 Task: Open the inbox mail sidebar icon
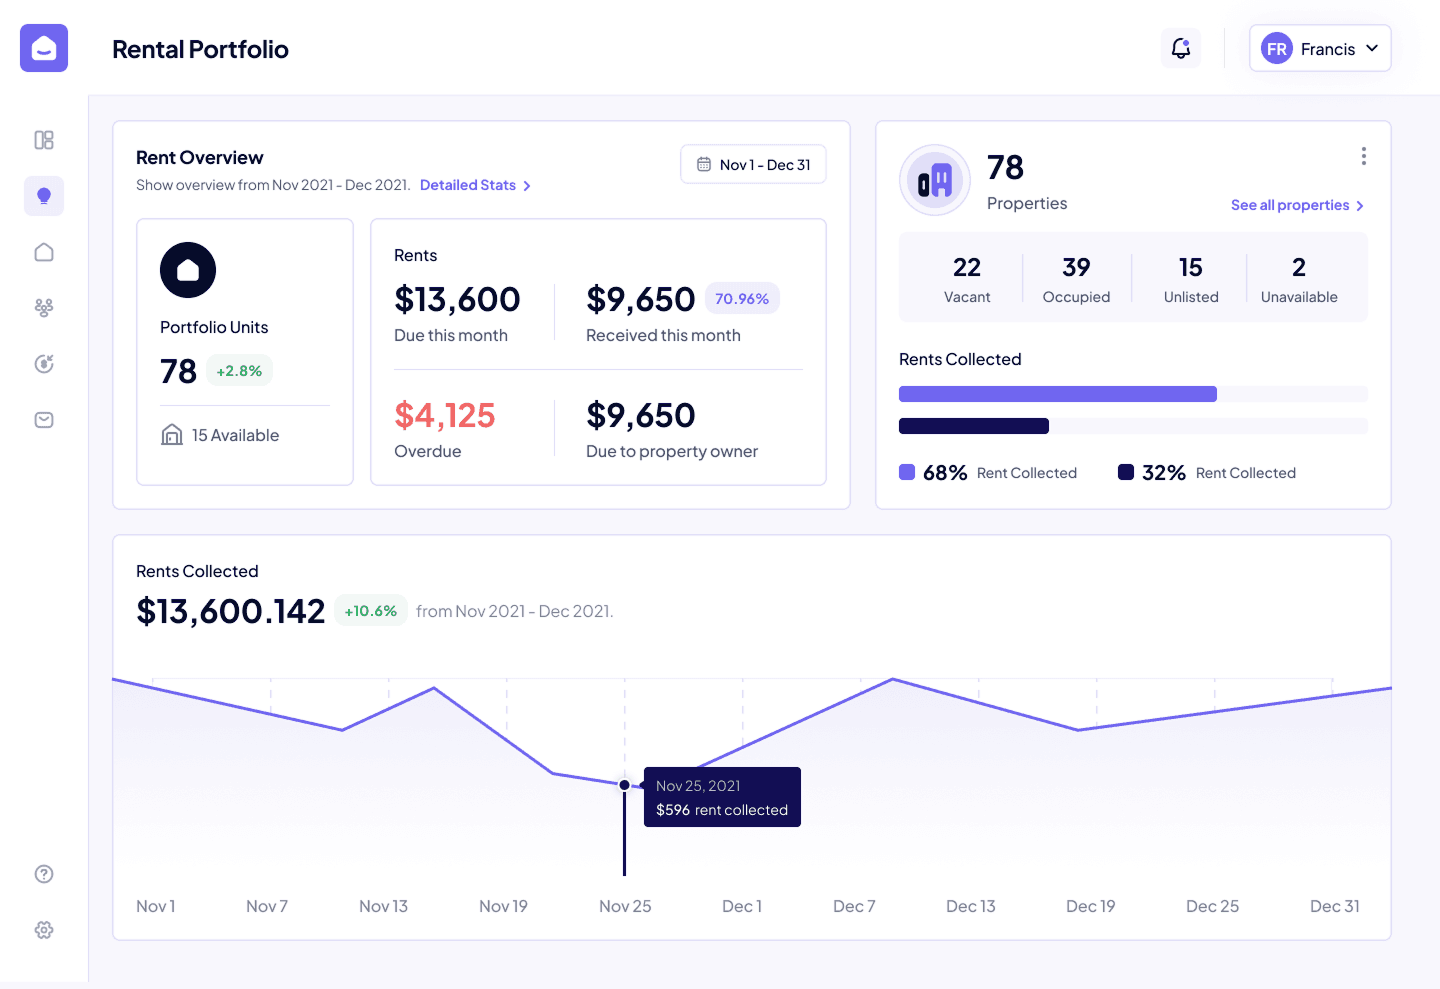click(x=44, y=420)
